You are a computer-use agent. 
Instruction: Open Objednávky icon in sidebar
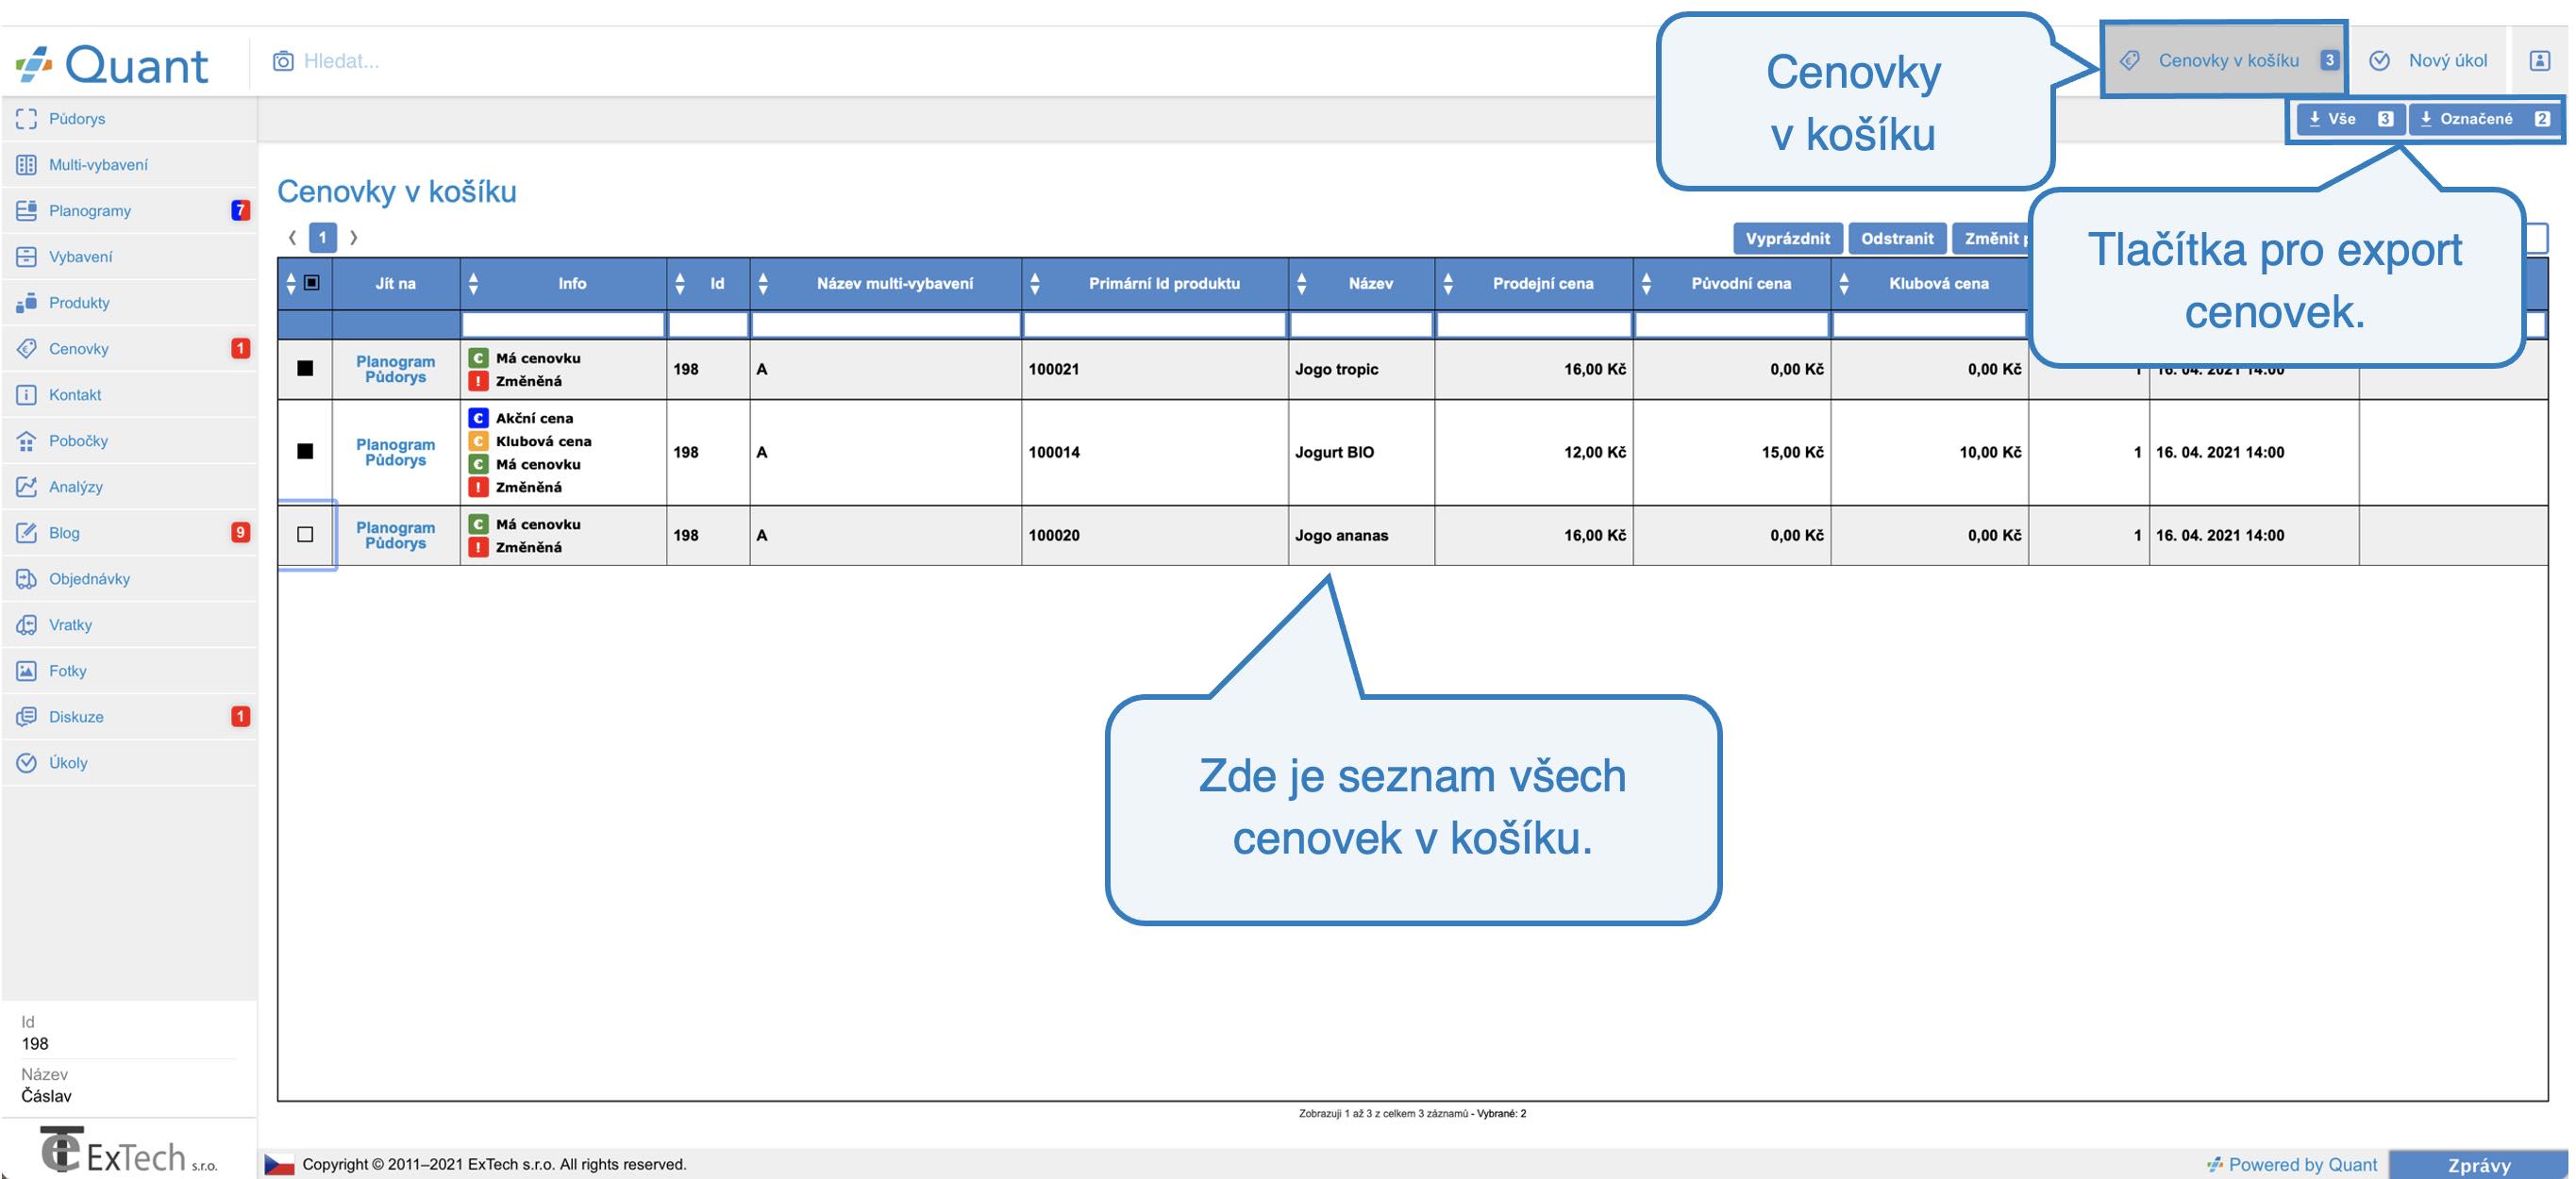tap(27, 578)
